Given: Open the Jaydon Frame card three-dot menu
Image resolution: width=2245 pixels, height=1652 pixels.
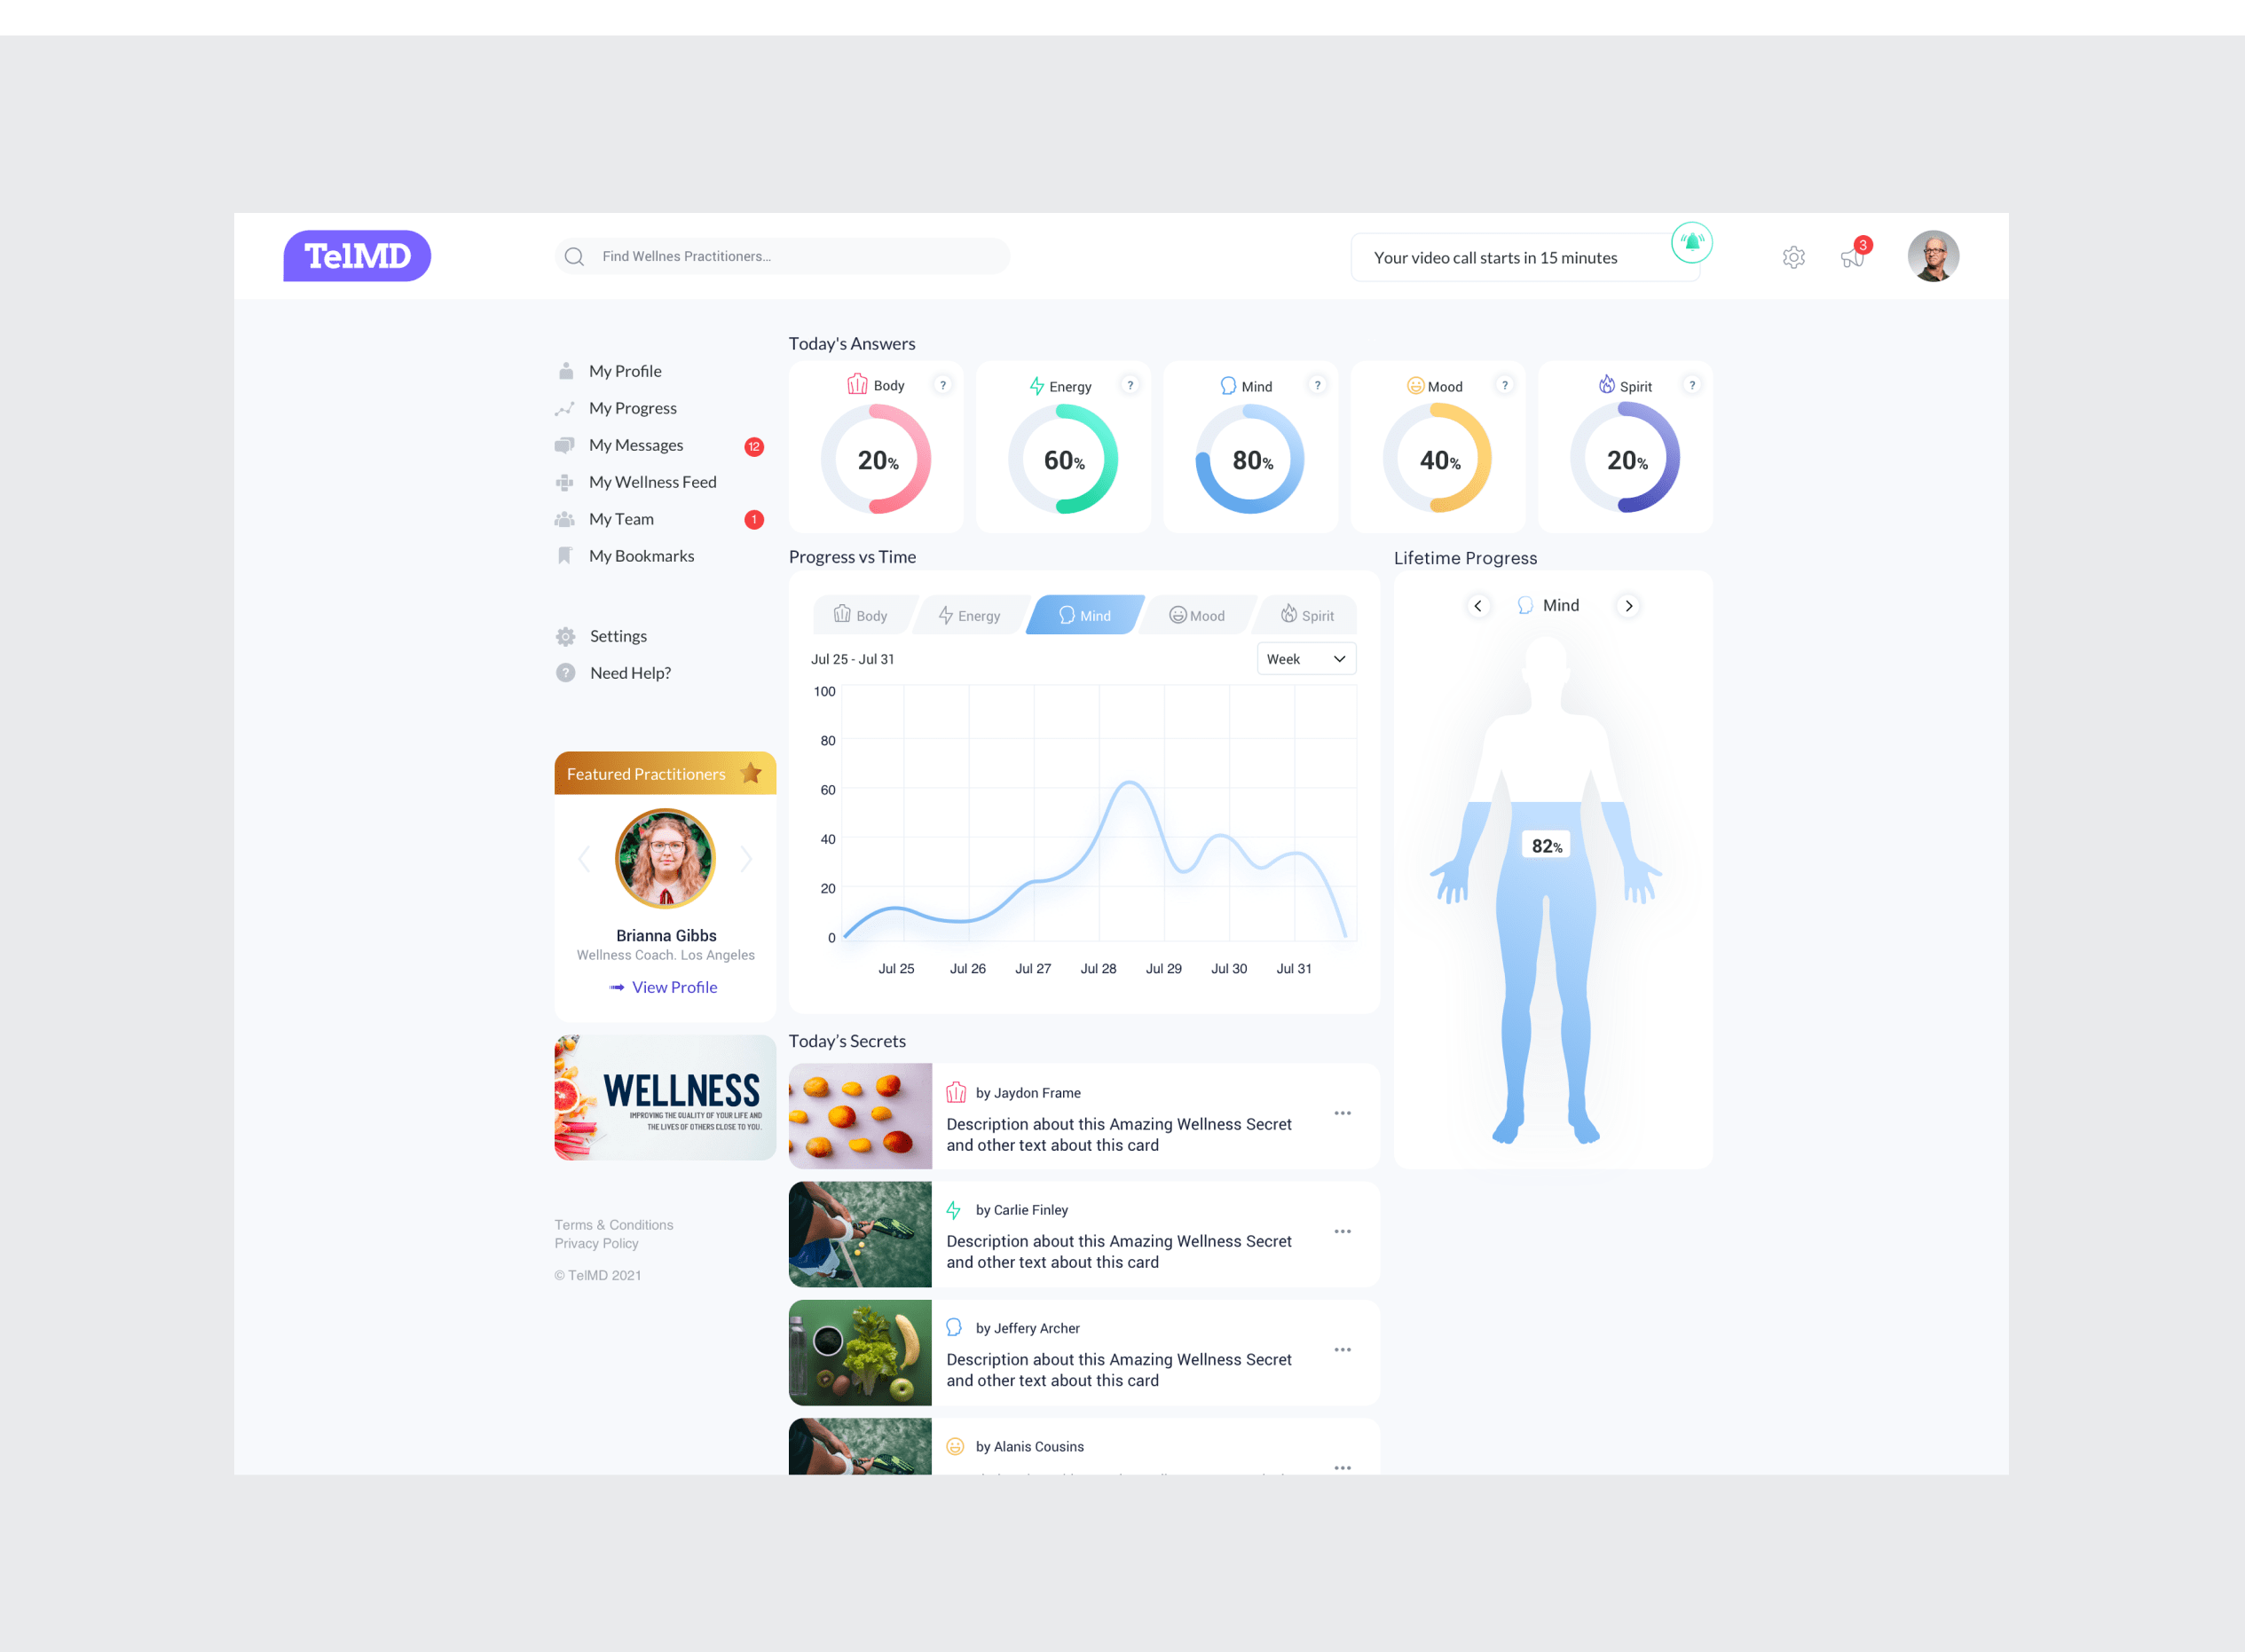Looking at the screenshot, I should tap(1342, 1113).
